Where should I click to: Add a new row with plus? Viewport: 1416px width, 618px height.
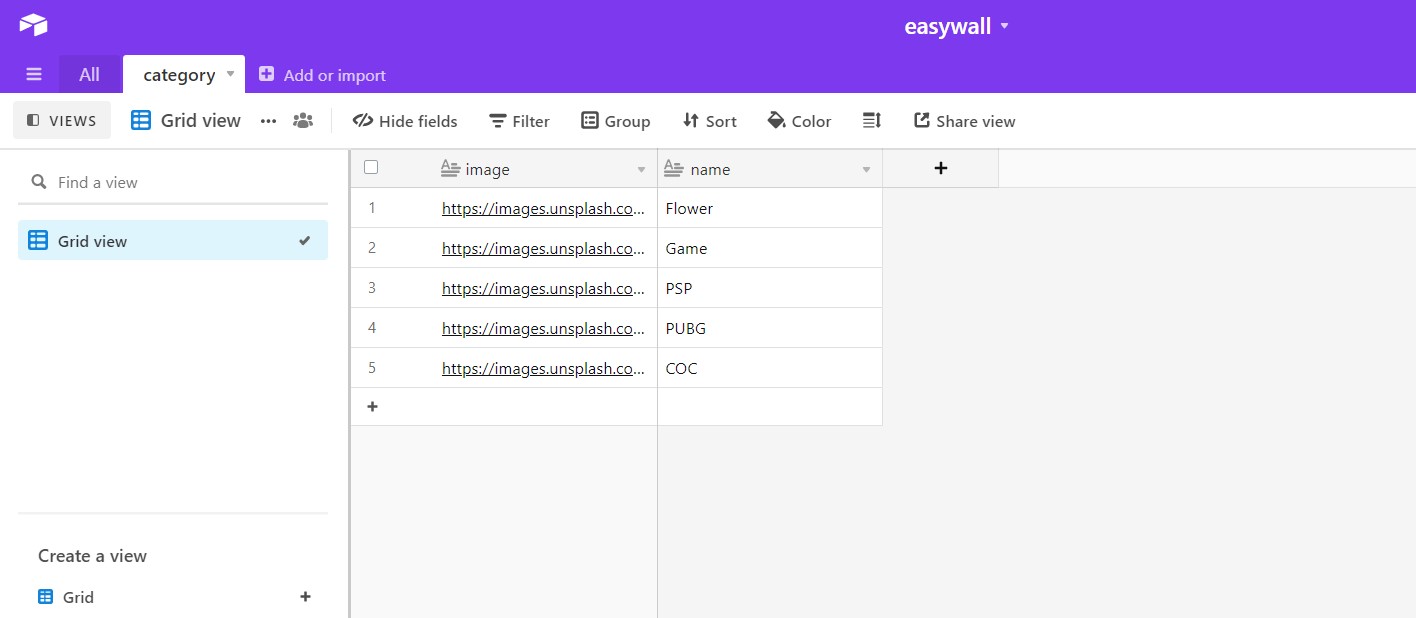[372, 407]
